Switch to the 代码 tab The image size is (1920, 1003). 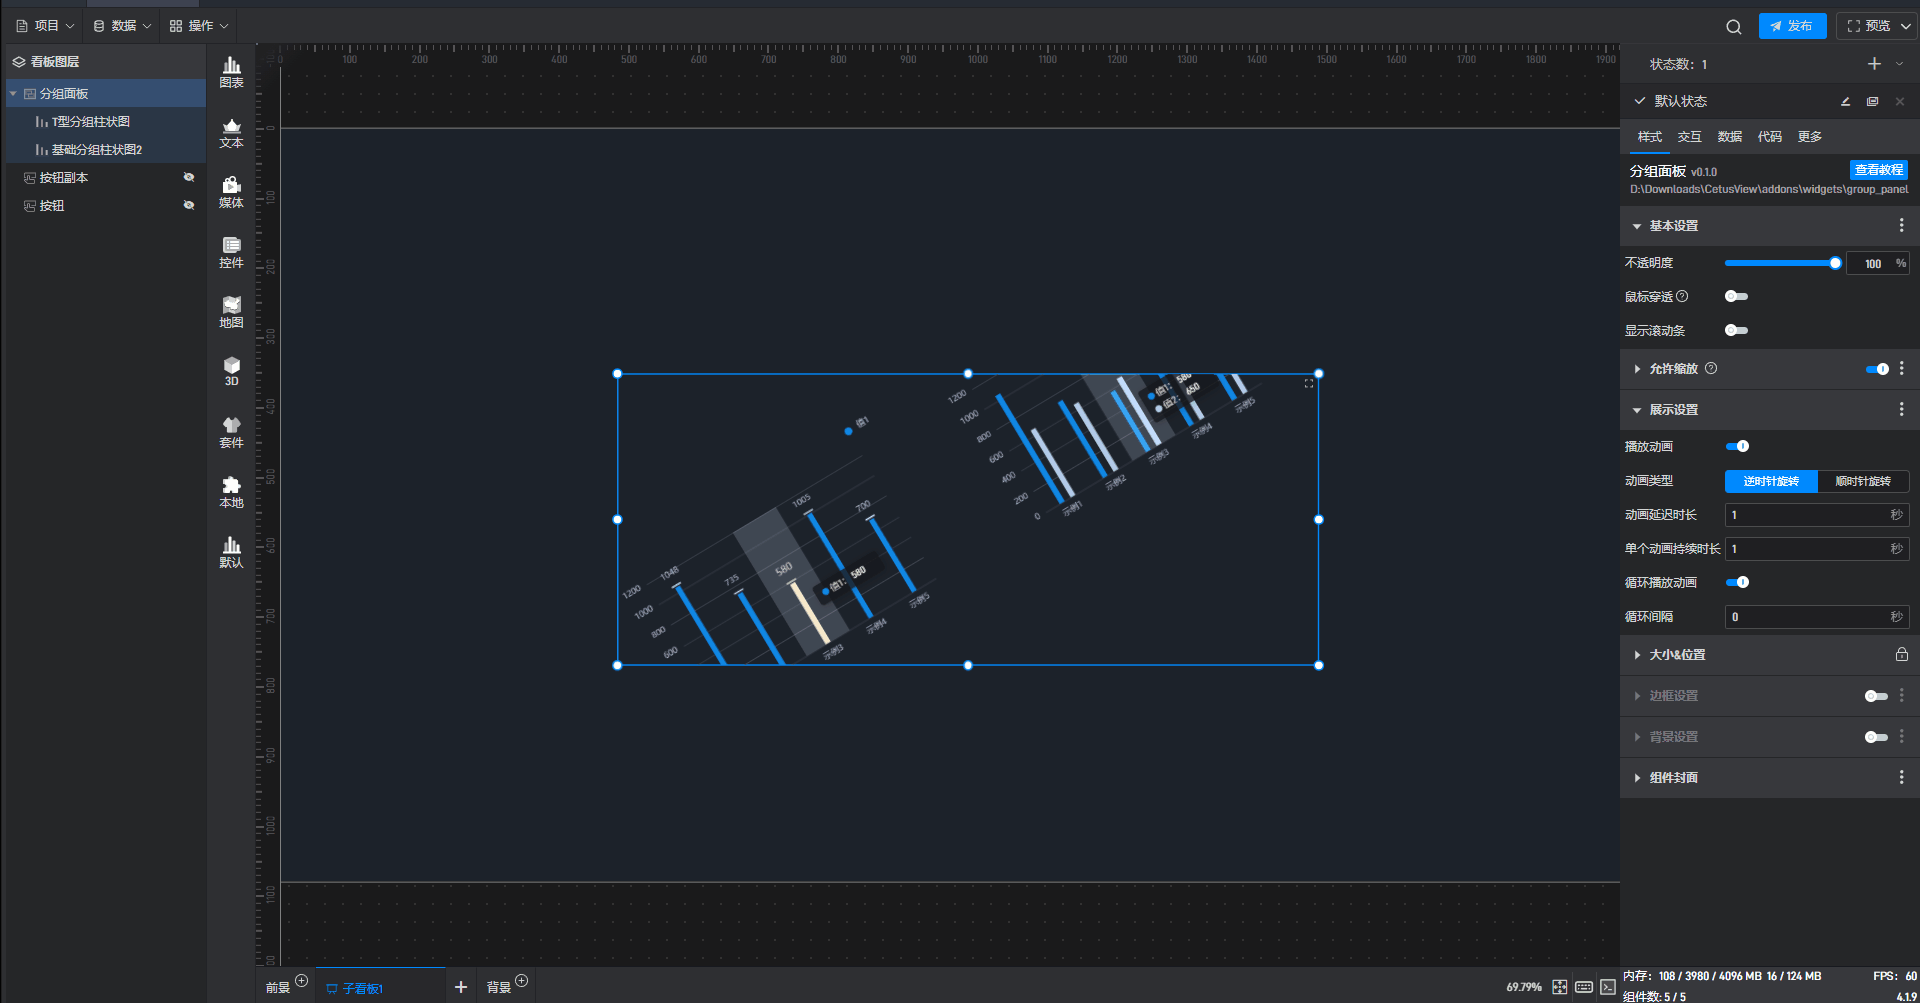pyautogui.click(x=1770, y=137)
